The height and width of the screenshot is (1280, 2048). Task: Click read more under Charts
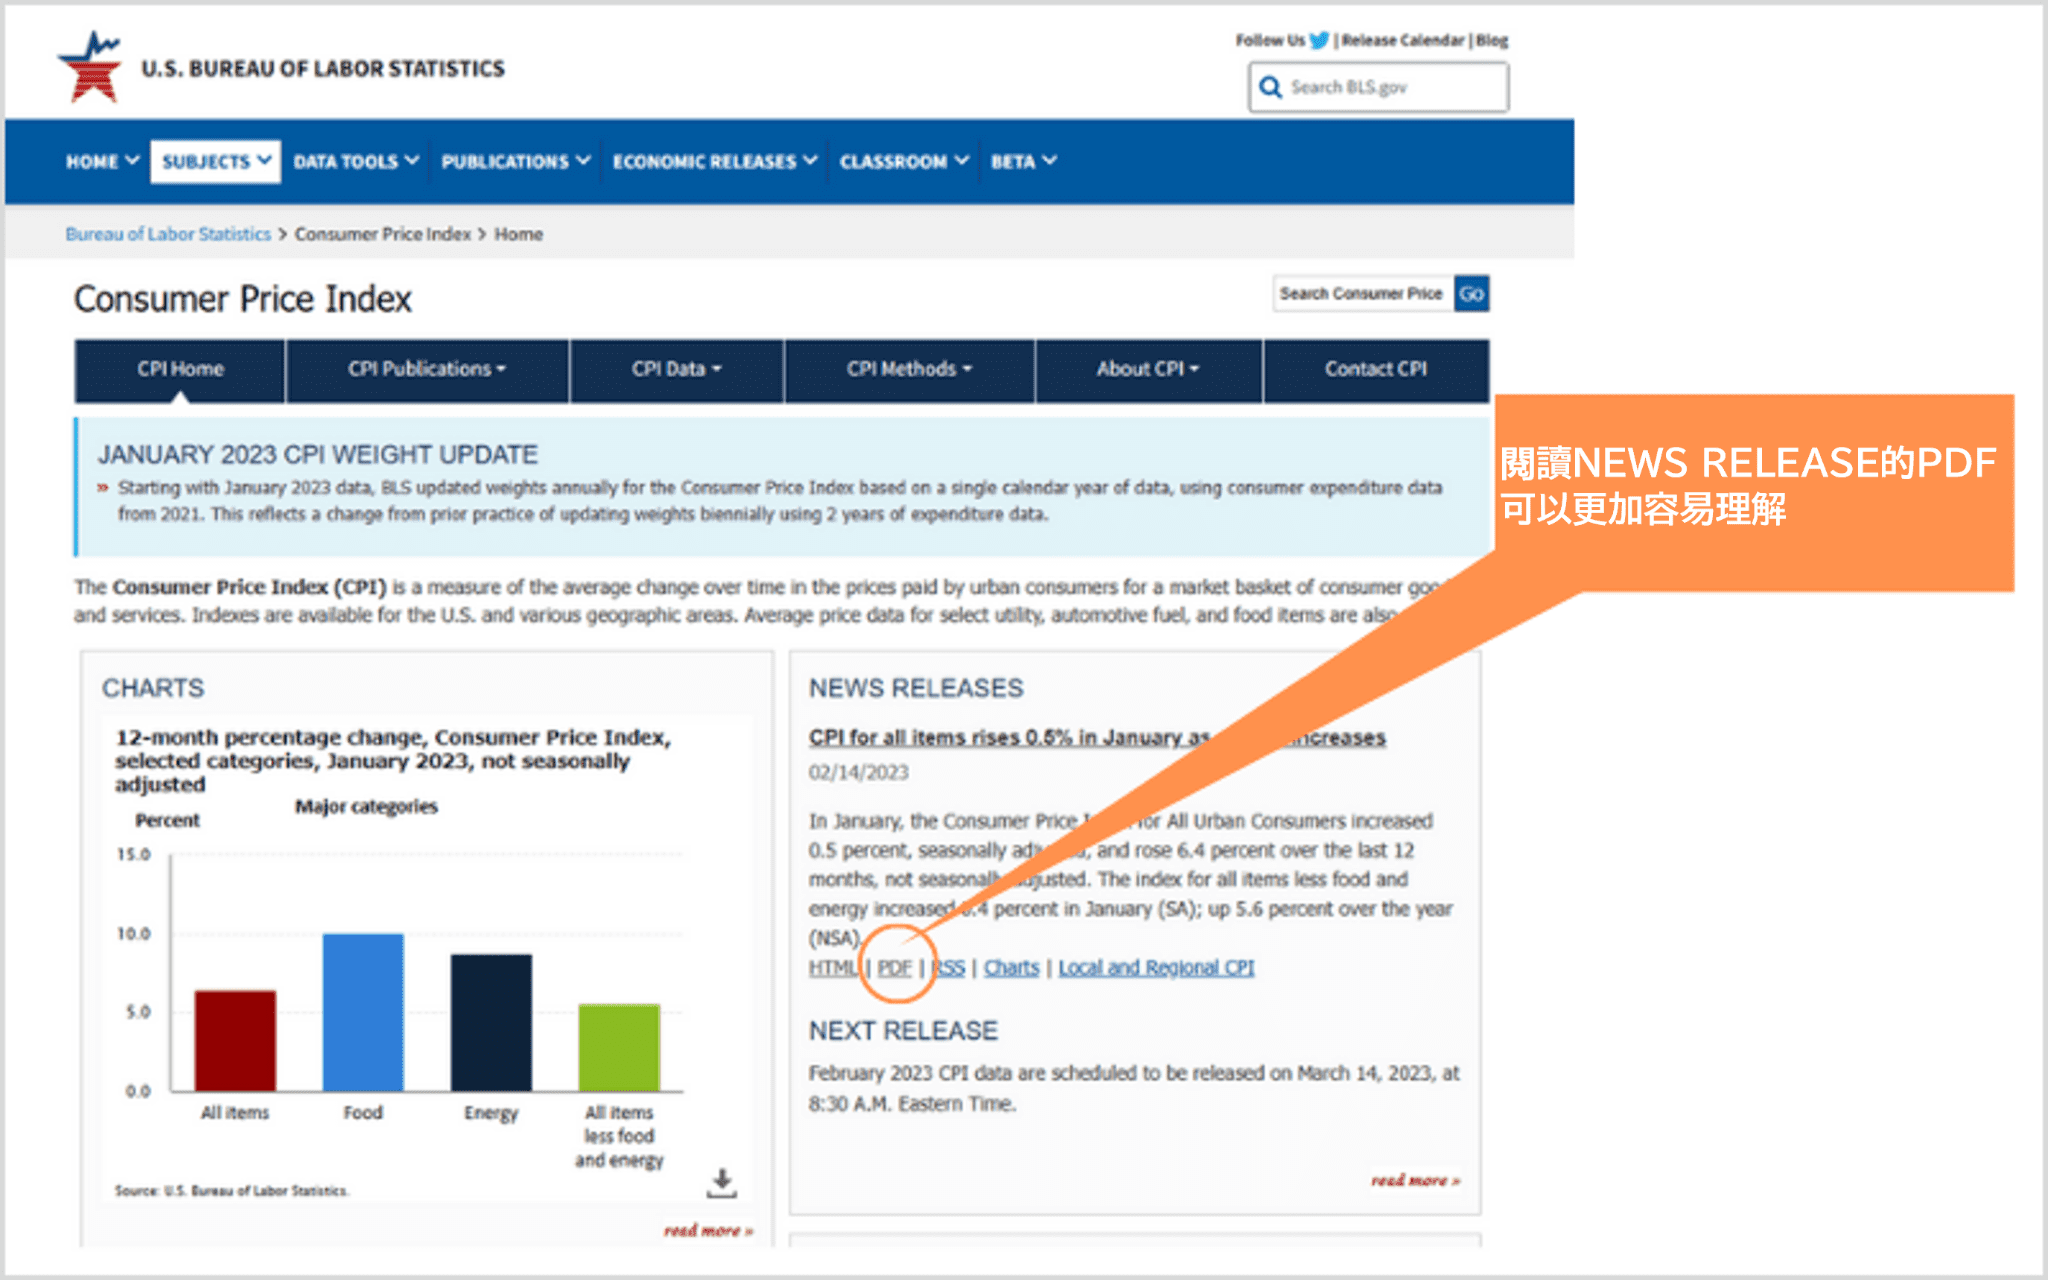(708, 1230)
